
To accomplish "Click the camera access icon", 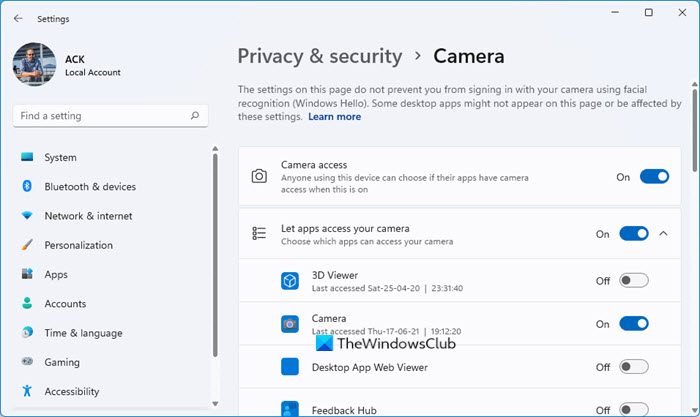I will [x=259, y=176].
